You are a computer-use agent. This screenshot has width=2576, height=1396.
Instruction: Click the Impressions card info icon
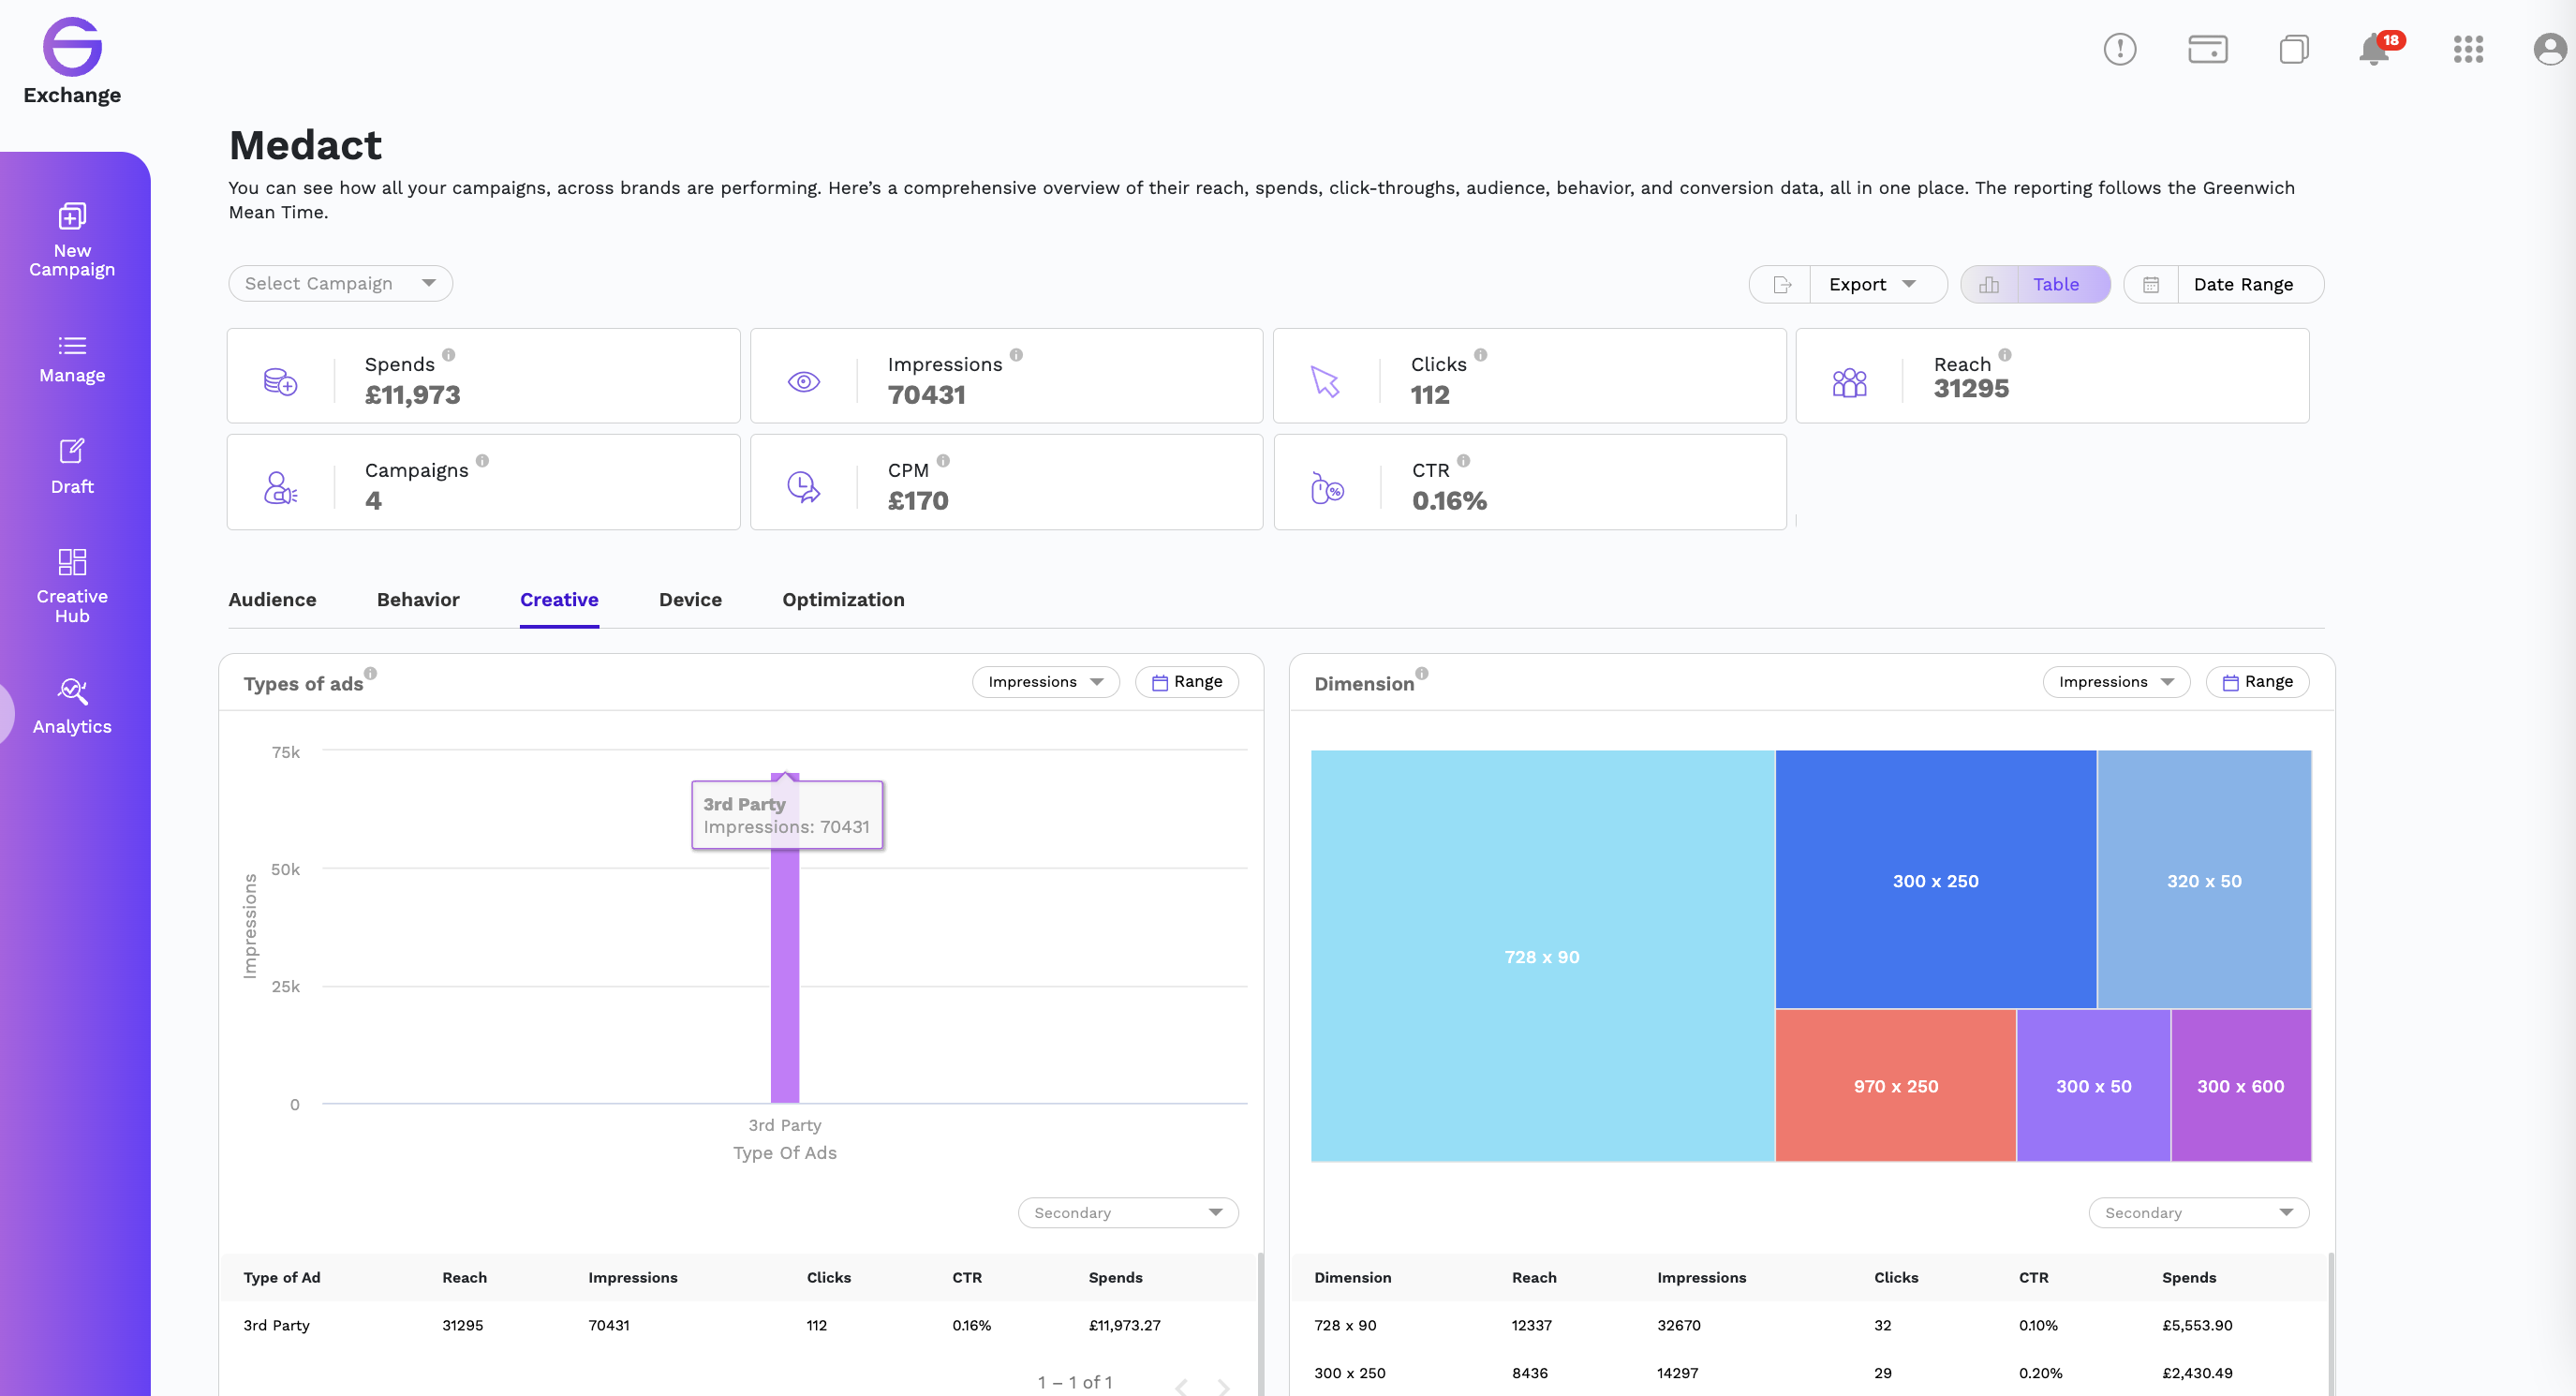coord(1016,355)
